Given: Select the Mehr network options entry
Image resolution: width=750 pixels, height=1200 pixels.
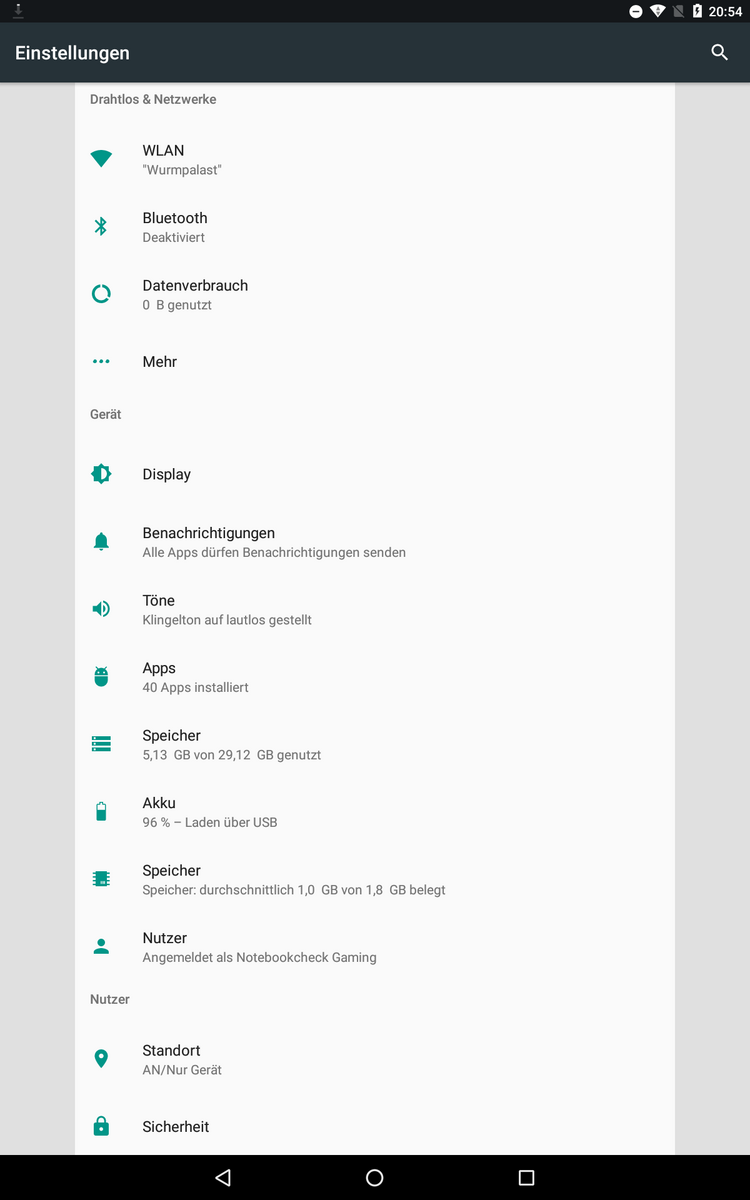Looking at the screenshot, I should pos(375,362).
